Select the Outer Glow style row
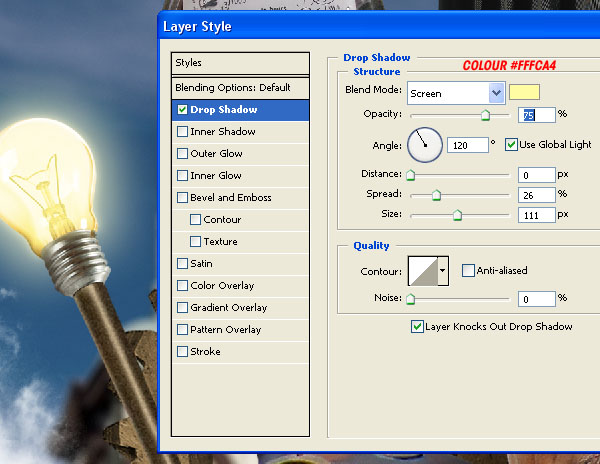This screenshot has height=464, width=600. click(240, 154)
